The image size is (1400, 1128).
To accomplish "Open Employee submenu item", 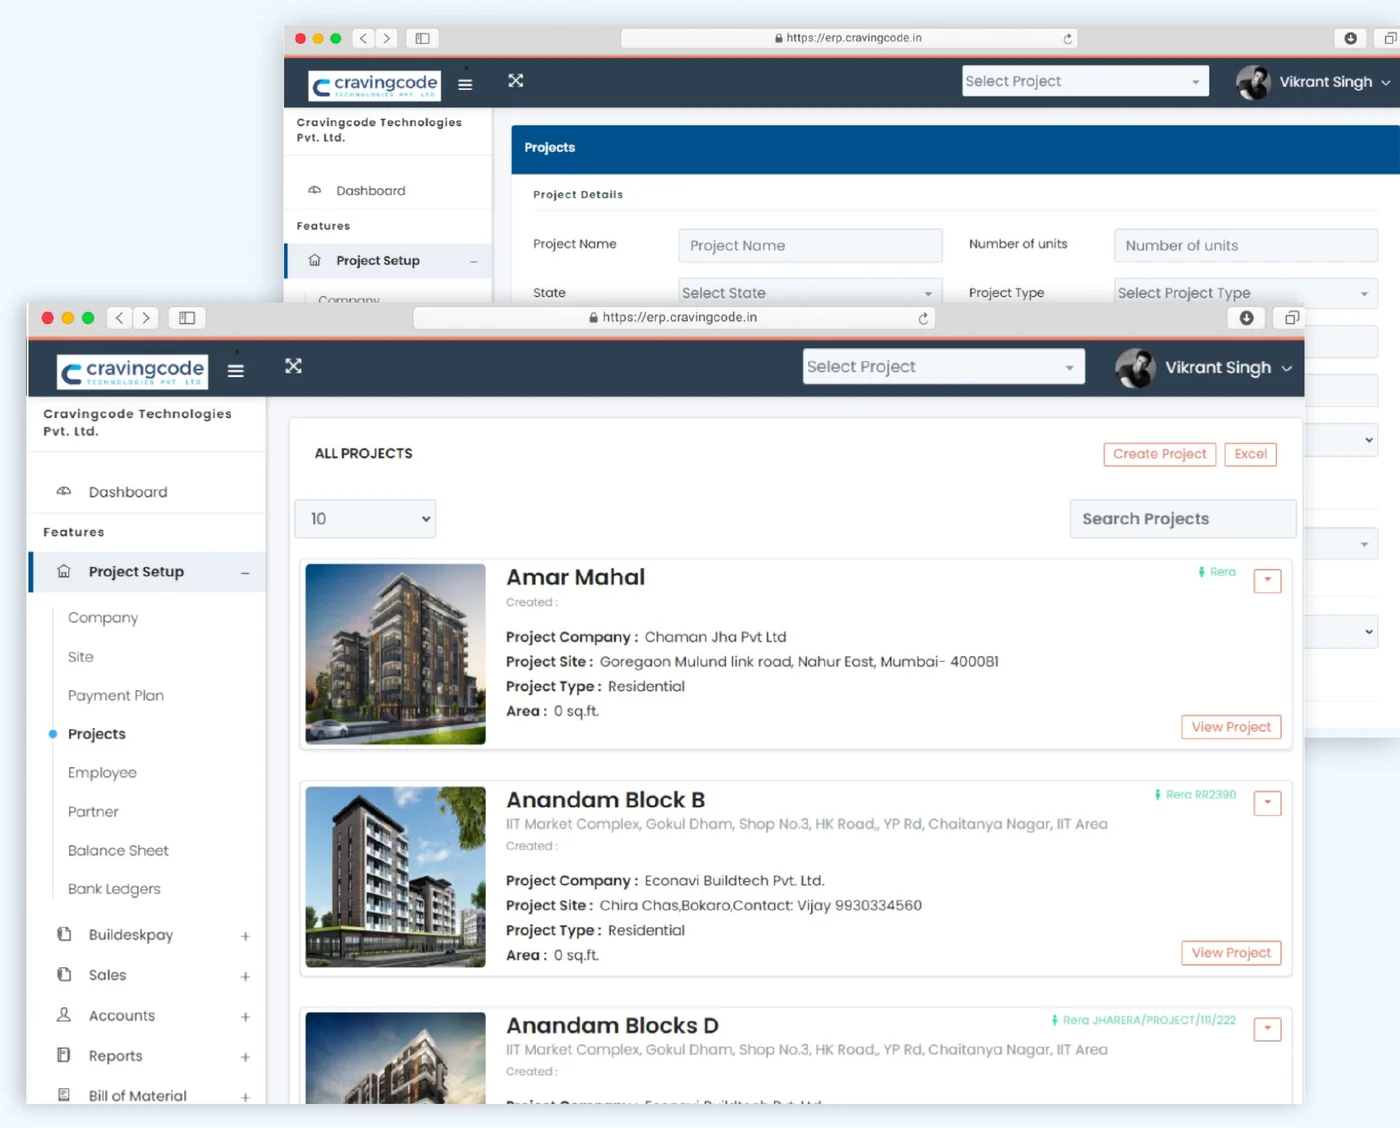I will click(102, 773).
